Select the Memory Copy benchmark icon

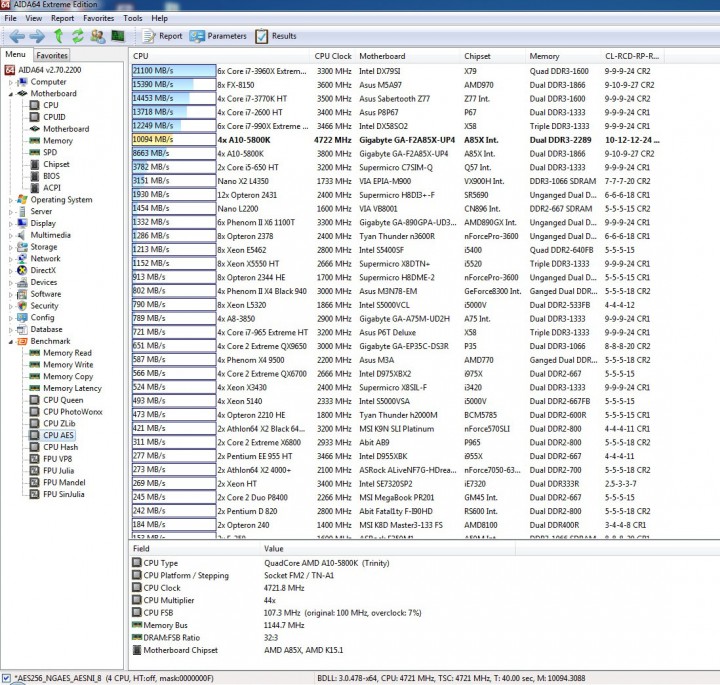(34, 376)
